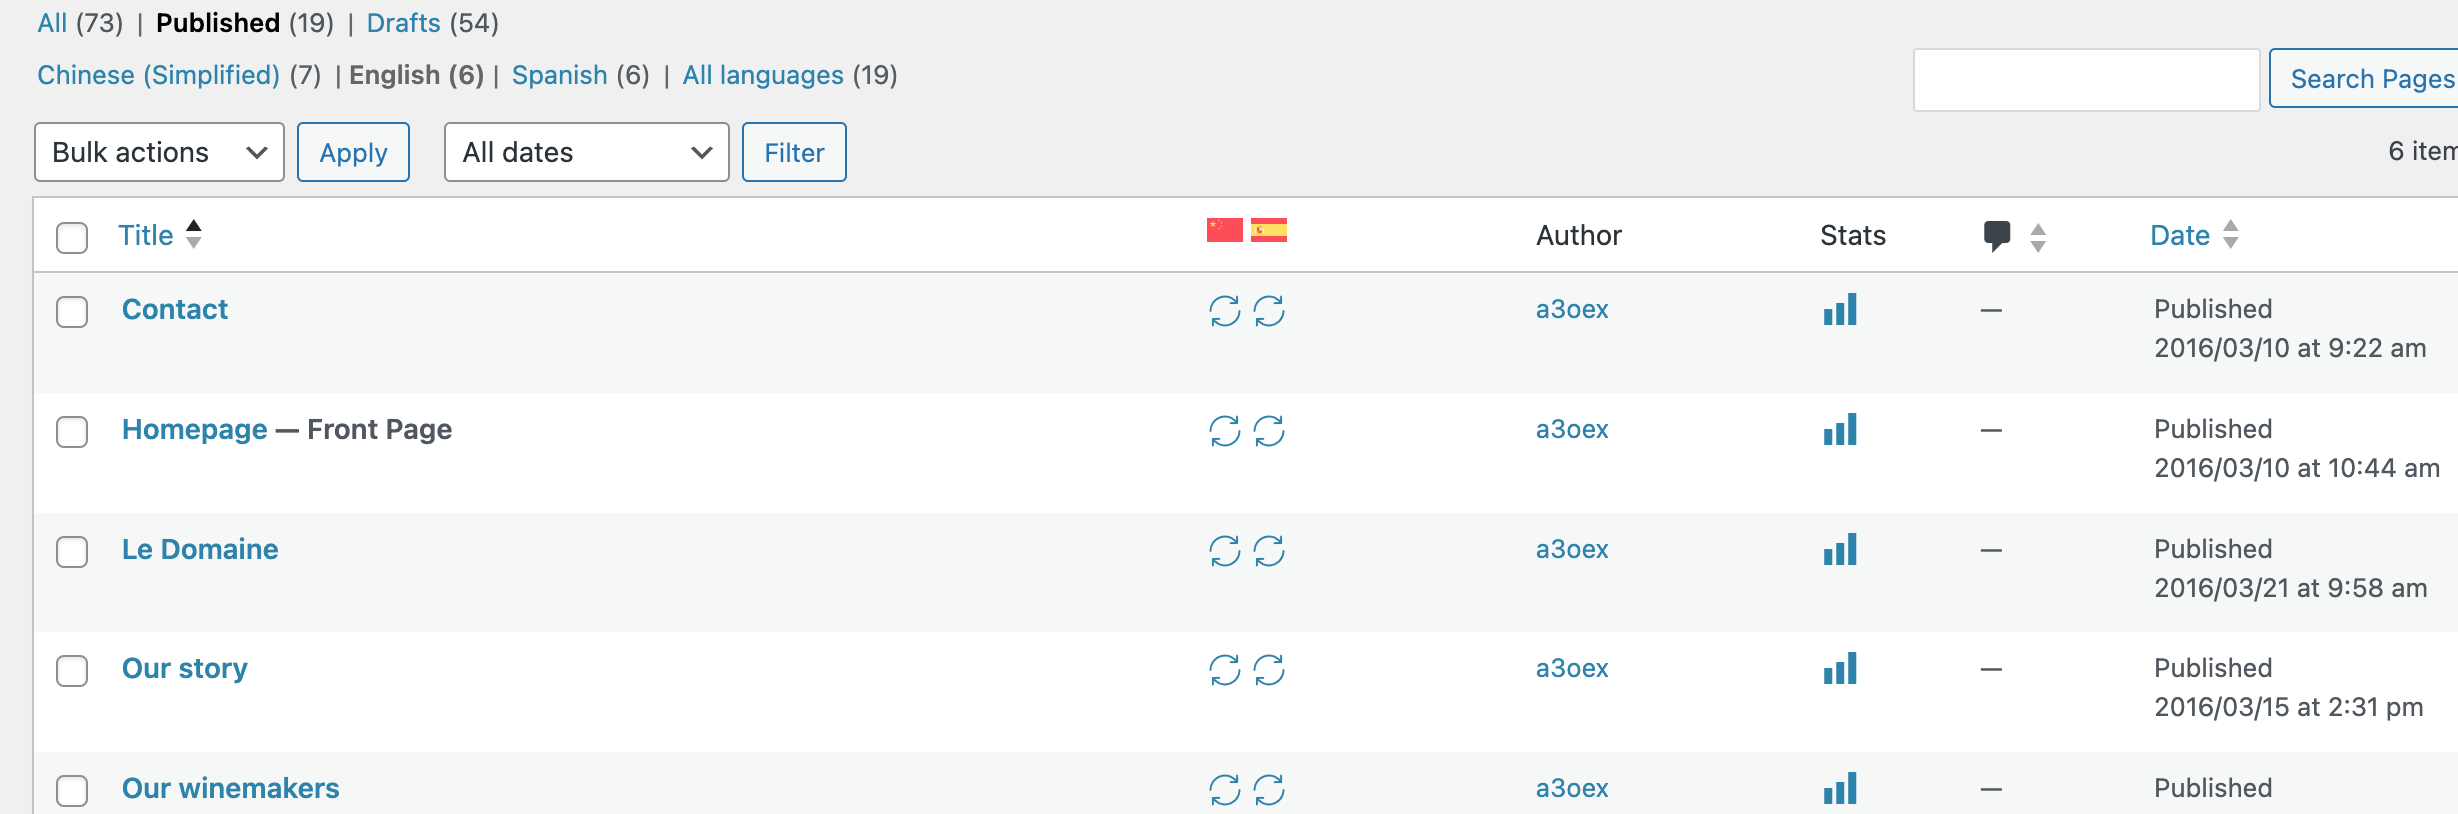The height and width of the screenshot is (814, 2458).
Task: Click the Filter button
Action: click(x=794, y=152)
